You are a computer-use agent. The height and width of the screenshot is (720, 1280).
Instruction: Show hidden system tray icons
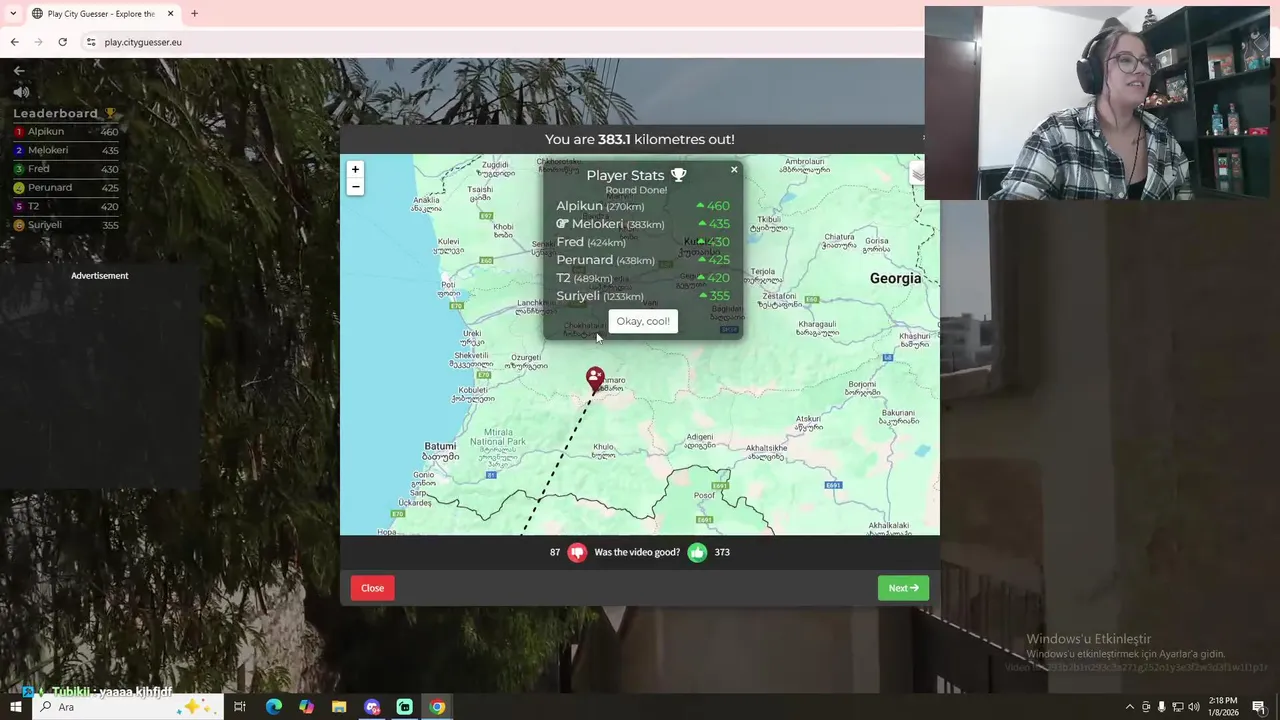coord(1130,707)
